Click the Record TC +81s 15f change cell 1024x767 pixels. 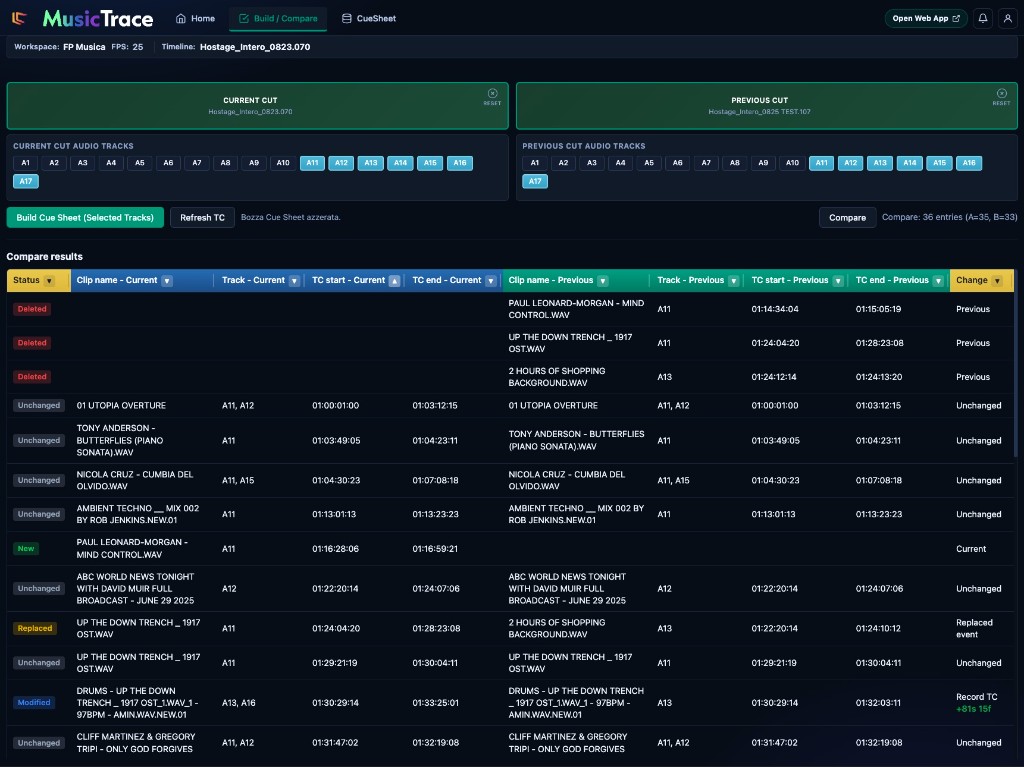click(976, 703)
